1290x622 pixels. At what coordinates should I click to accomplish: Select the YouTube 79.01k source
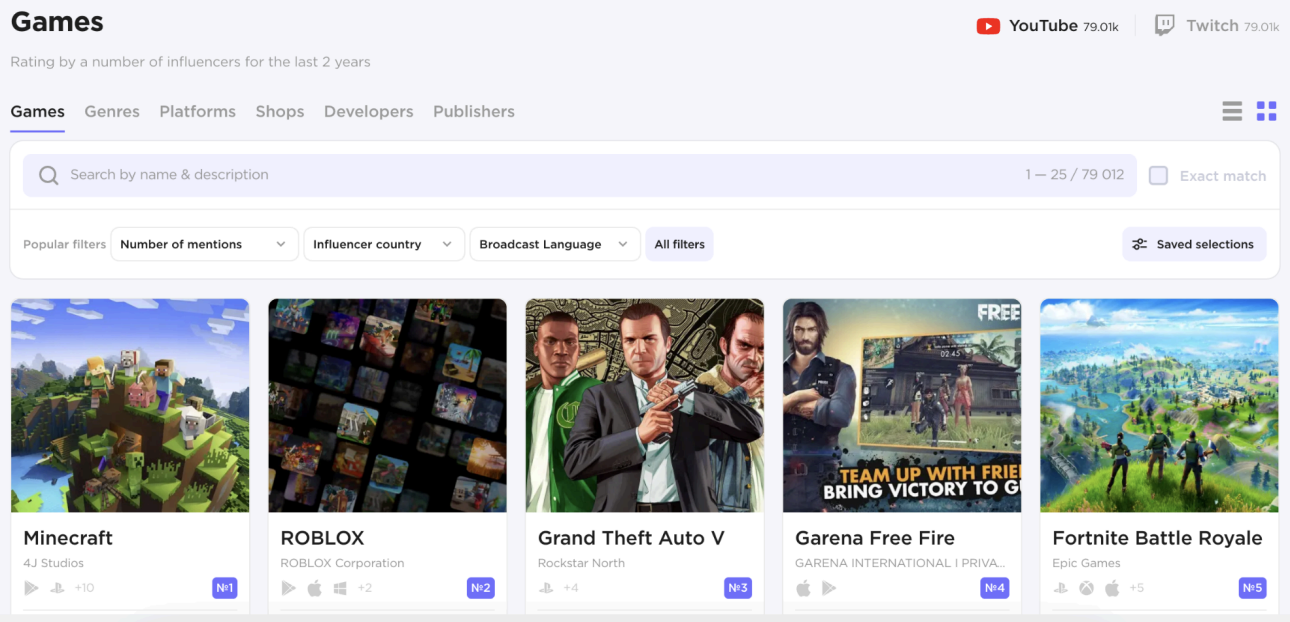[x=1047, y=26]
